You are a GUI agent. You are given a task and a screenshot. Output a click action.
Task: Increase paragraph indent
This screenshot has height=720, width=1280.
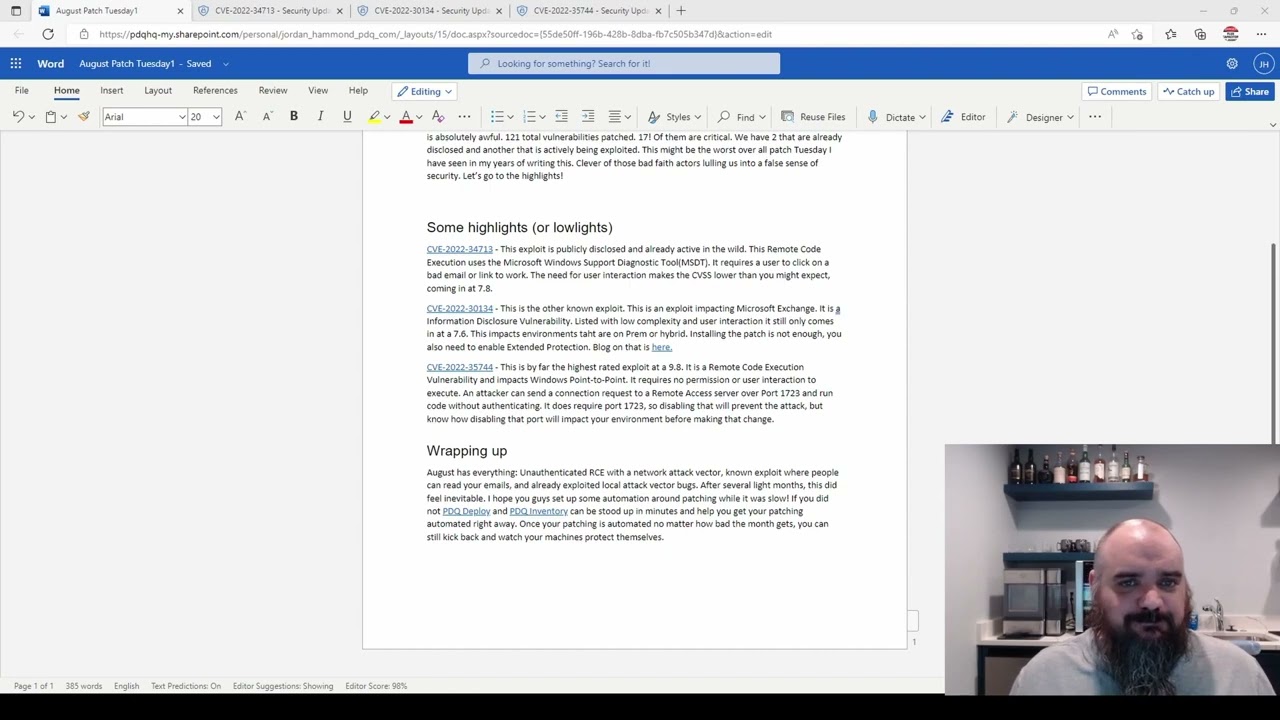588,117
